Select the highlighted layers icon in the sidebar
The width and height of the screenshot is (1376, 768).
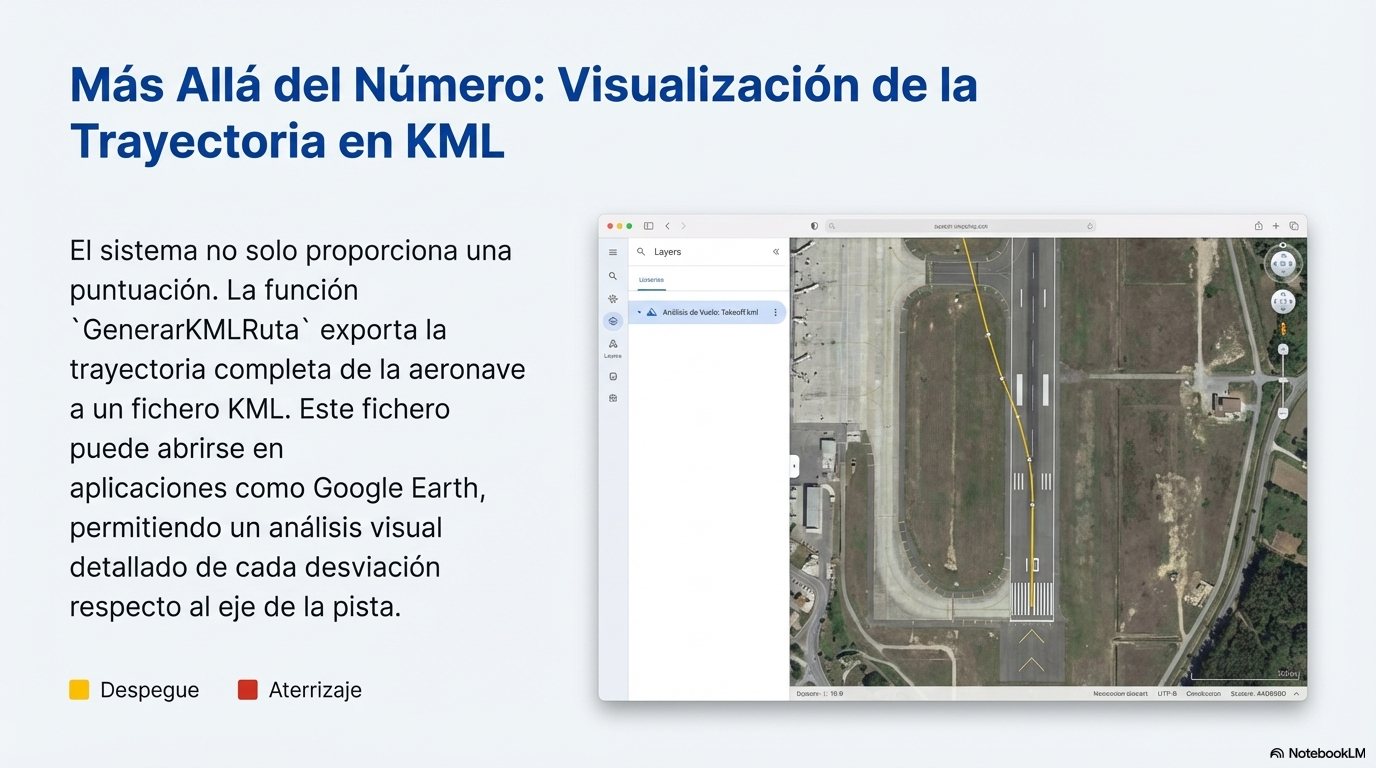coord(613,321)
